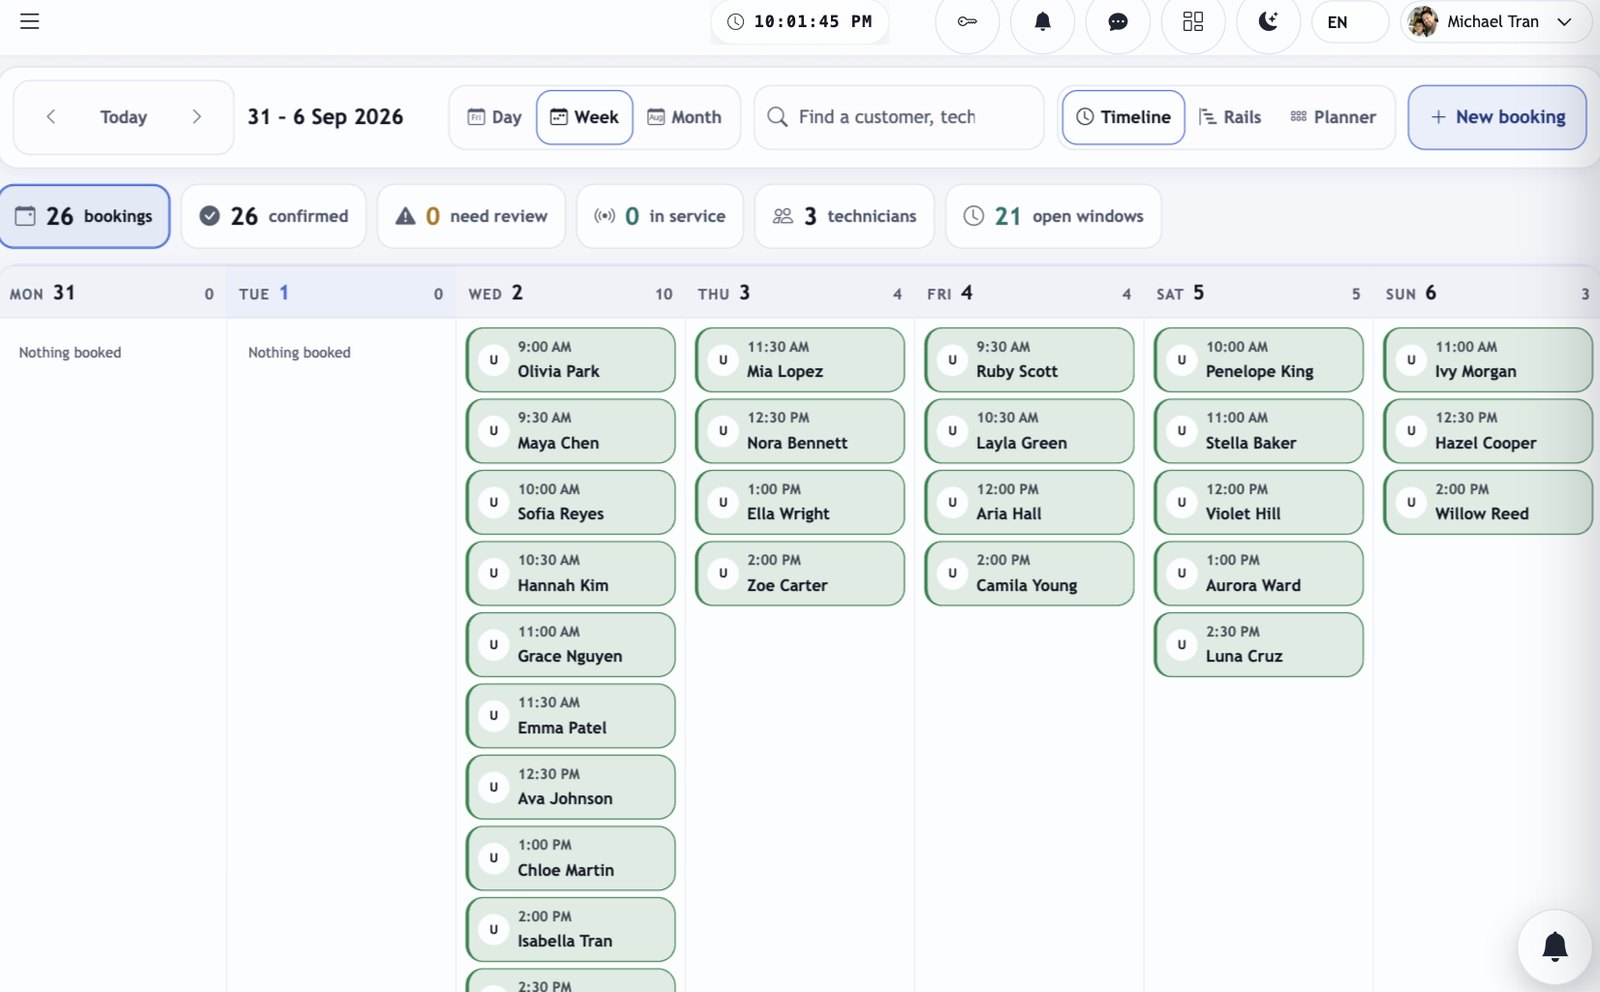Open notifications bell in top bar
1600x992 pixels.
tap(1042, 21)
